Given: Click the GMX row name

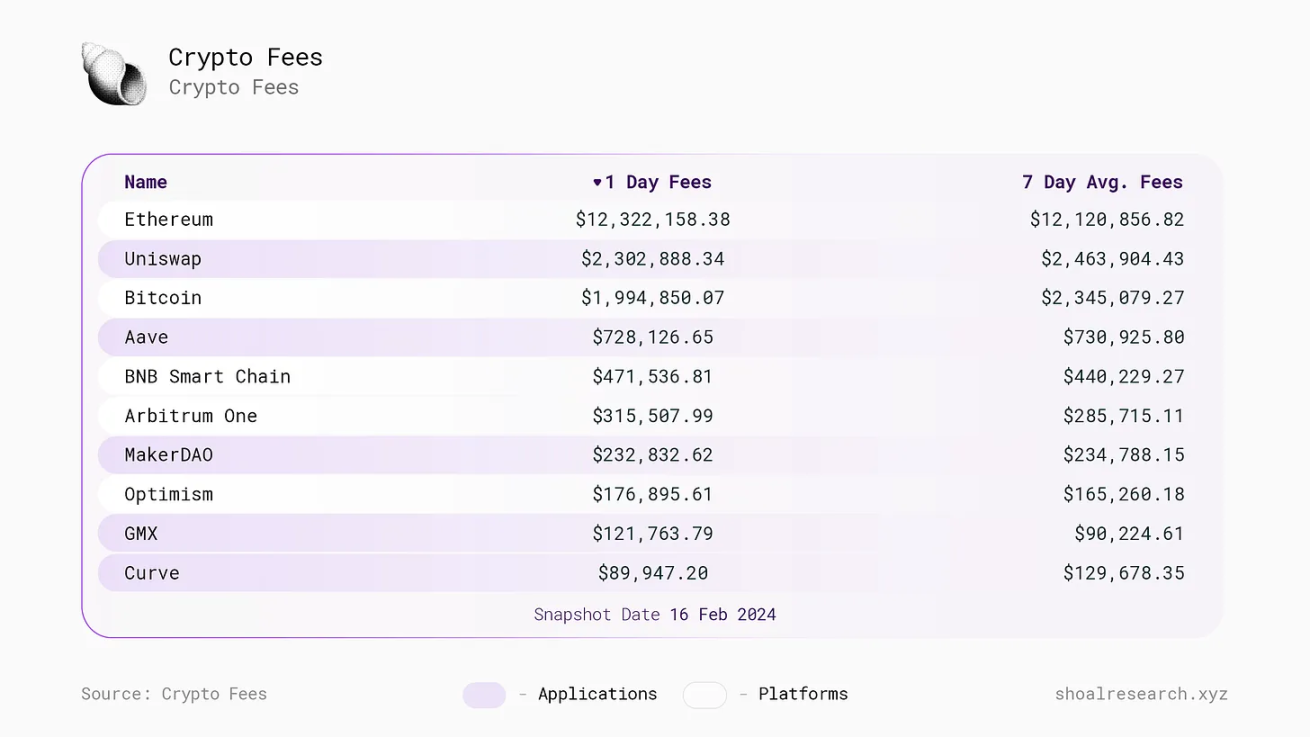Looking at the screenshot, I should point(141,534).
